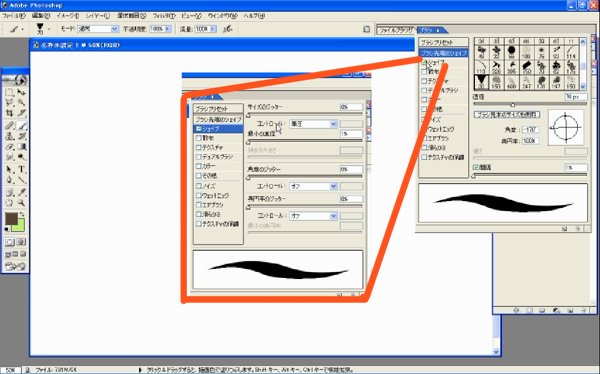Open brush preset picker arrow beside 70
600x374 pixels.
49,29
